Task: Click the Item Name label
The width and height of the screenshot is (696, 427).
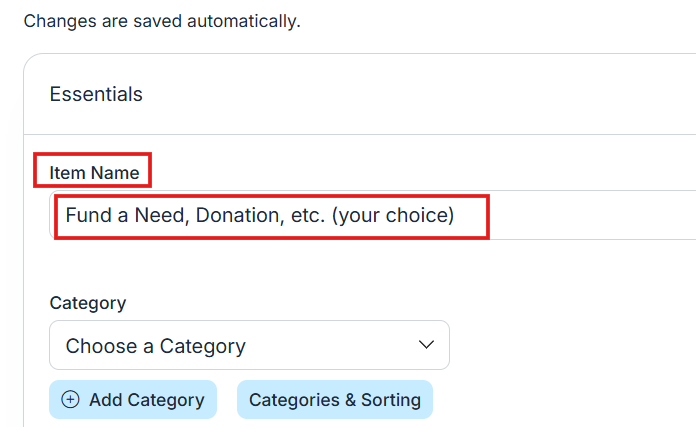Action: click(94, 172)
